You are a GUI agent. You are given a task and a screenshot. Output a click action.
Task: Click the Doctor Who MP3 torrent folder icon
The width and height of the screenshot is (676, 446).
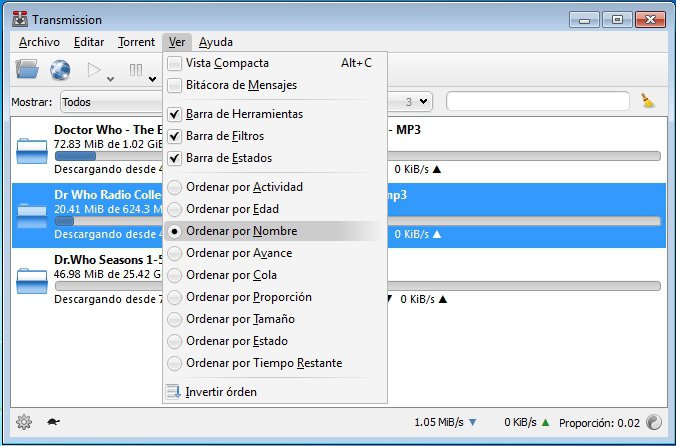[31, 151]
